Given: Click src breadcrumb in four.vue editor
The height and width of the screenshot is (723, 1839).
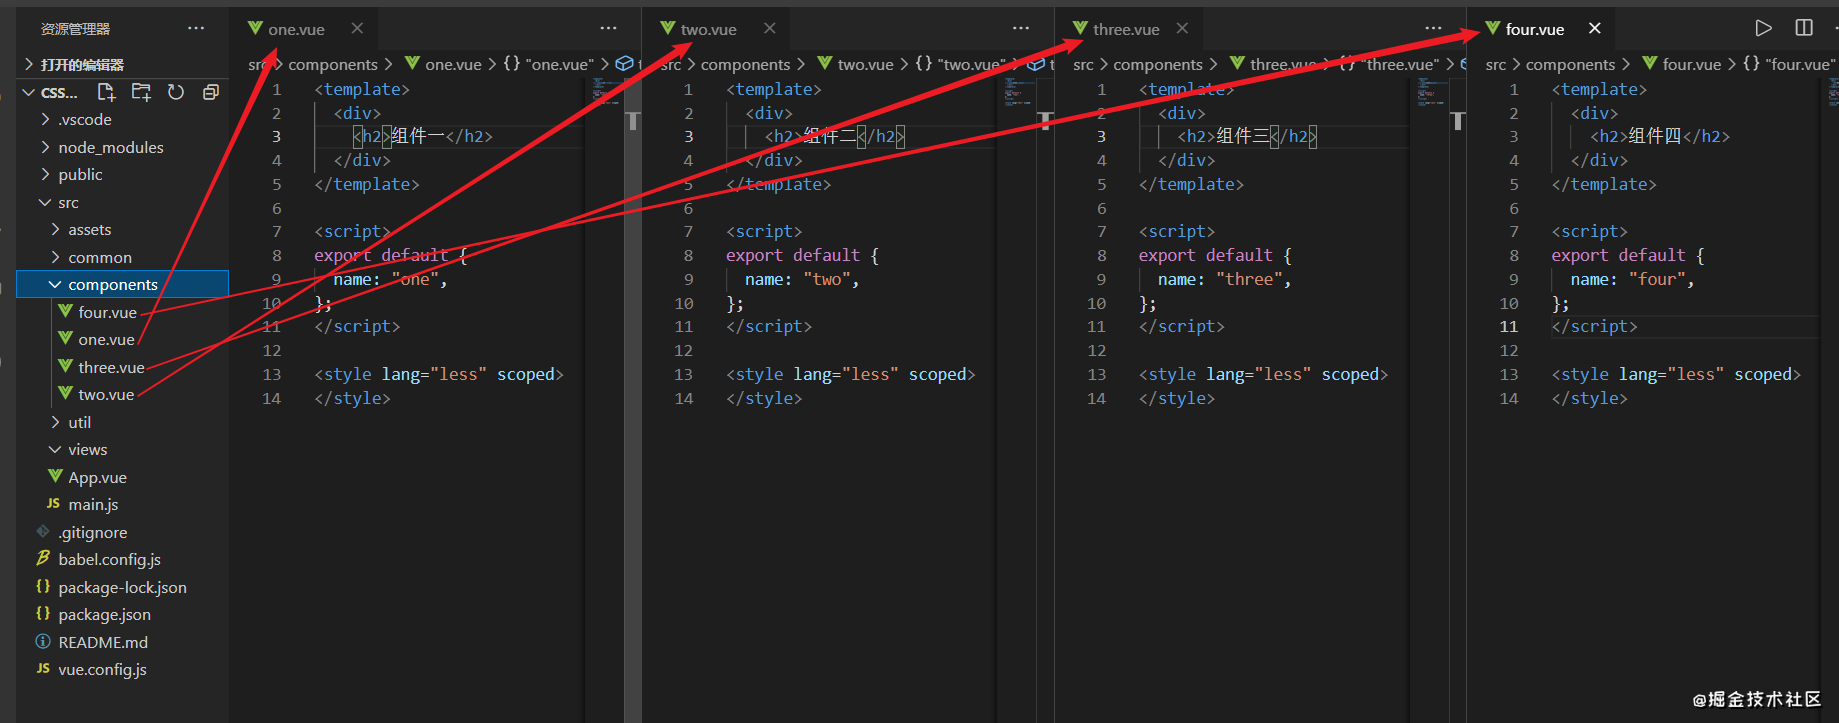Looking at the screenshot, I should (1496, 64).
